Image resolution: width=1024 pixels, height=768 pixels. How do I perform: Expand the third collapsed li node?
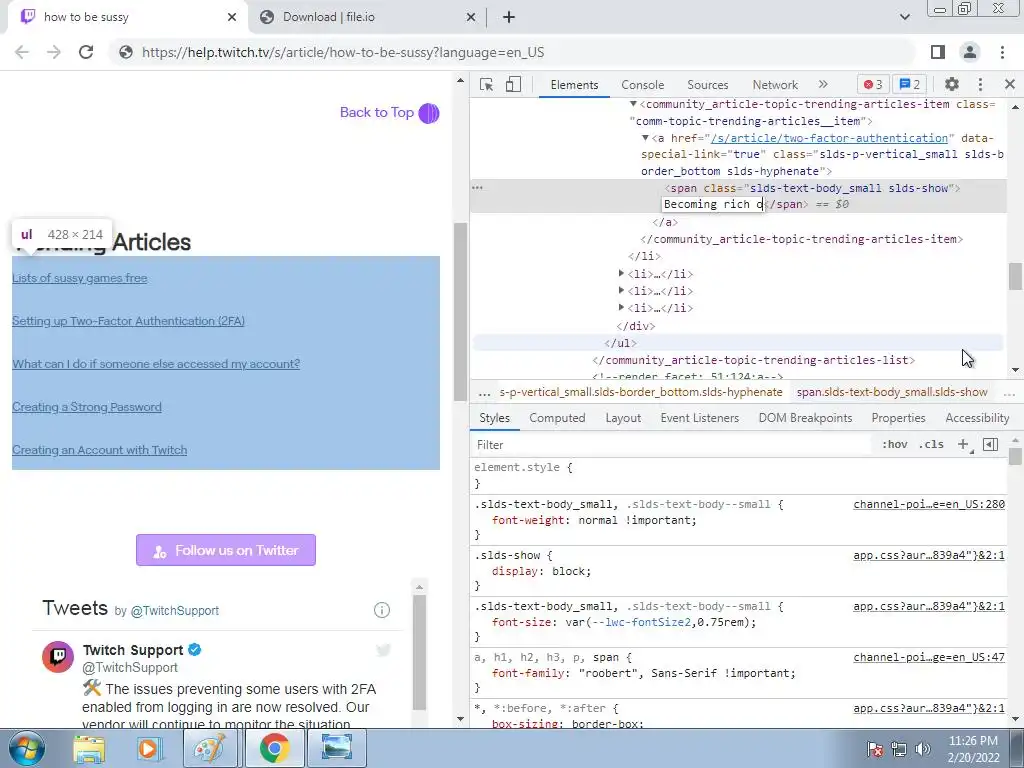coord(621,308)
